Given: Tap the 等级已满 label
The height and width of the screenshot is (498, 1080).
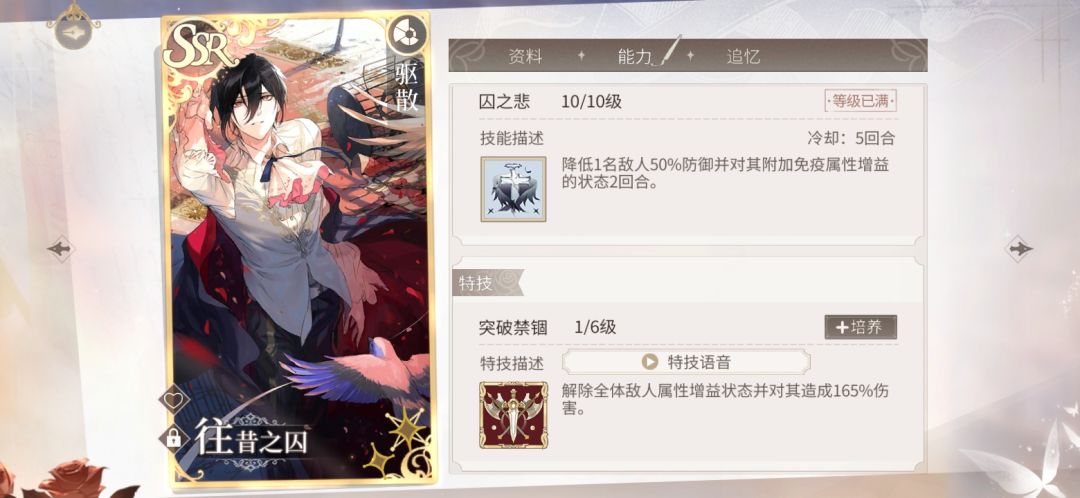Looking at the screenshot, I should [860, 102].
